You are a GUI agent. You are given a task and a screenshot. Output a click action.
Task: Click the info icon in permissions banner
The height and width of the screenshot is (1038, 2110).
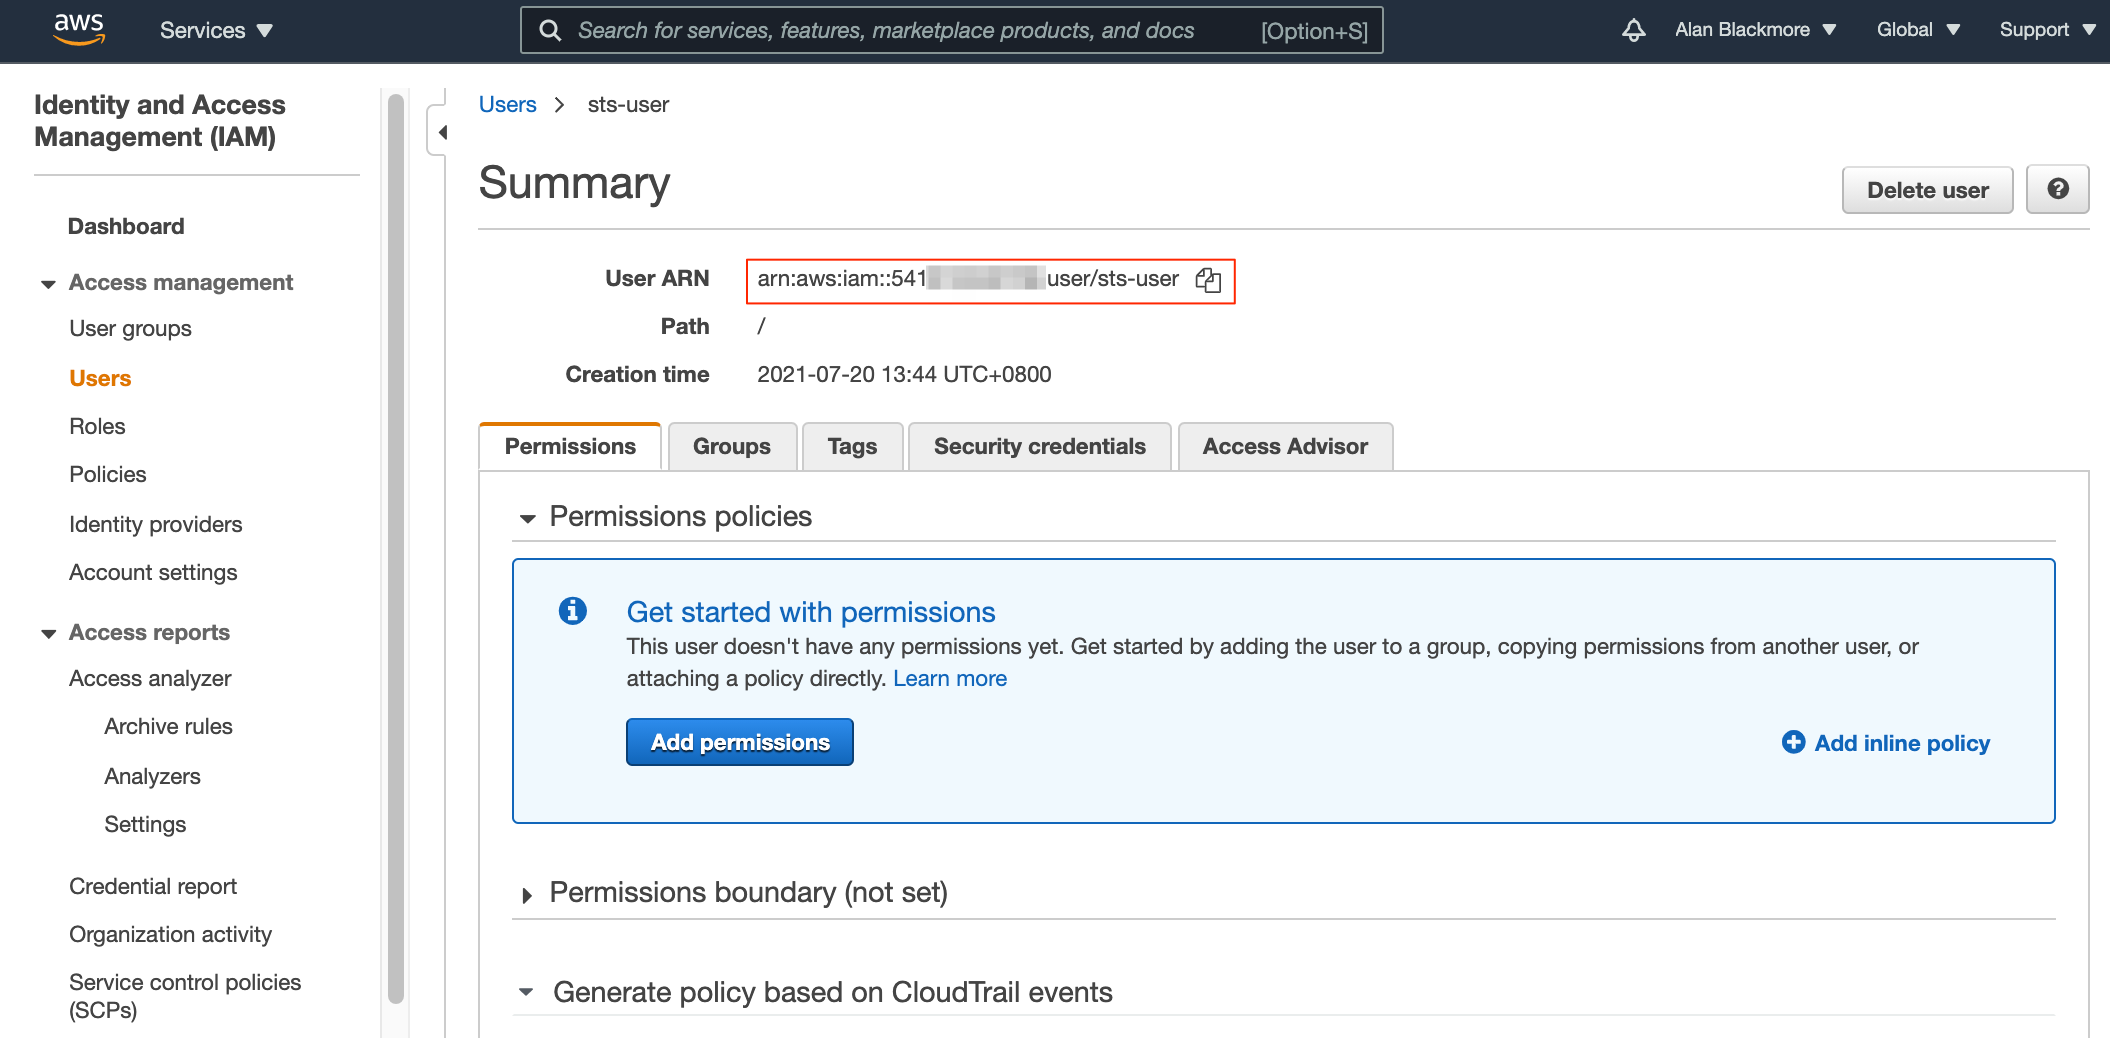click(572, 611)
